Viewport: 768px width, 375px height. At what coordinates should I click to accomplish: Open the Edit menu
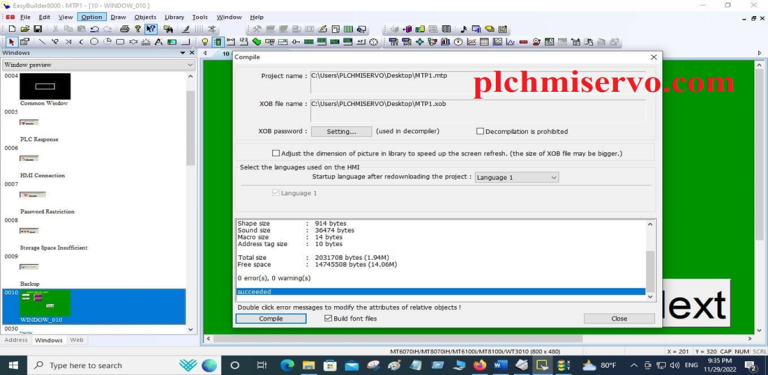(x=45, y=17)
